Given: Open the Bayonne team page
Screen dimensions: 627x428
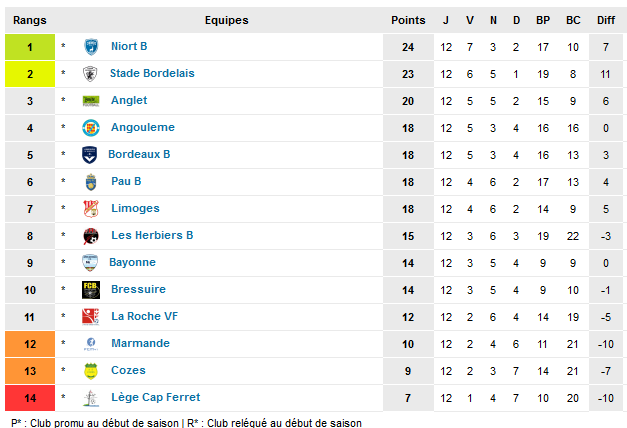Looking at the screenshot, I should click(x=132, y=262).
